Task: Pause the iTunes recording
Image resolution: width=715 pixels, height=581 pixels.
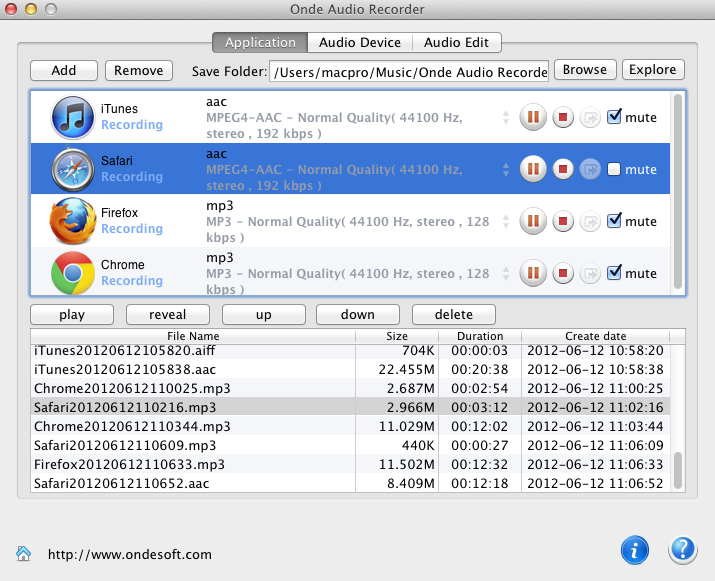Action: coord(533,118)
